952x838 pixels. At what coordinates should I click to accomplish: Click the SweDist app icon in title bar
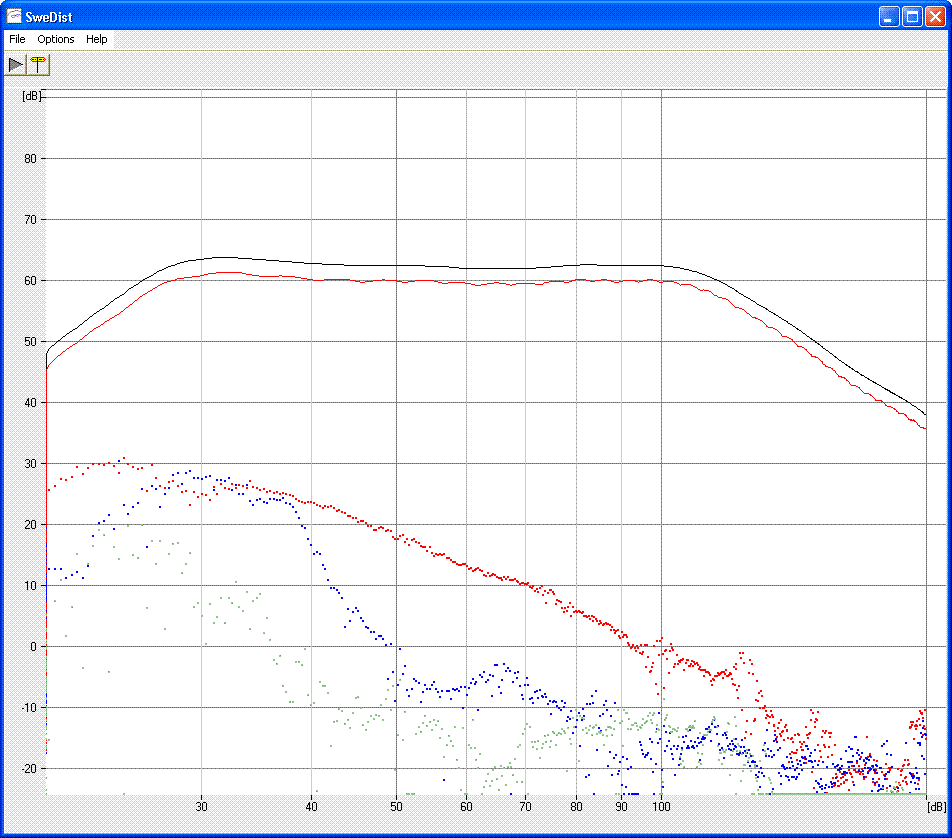pyautogui.click(x=13, y=16)
